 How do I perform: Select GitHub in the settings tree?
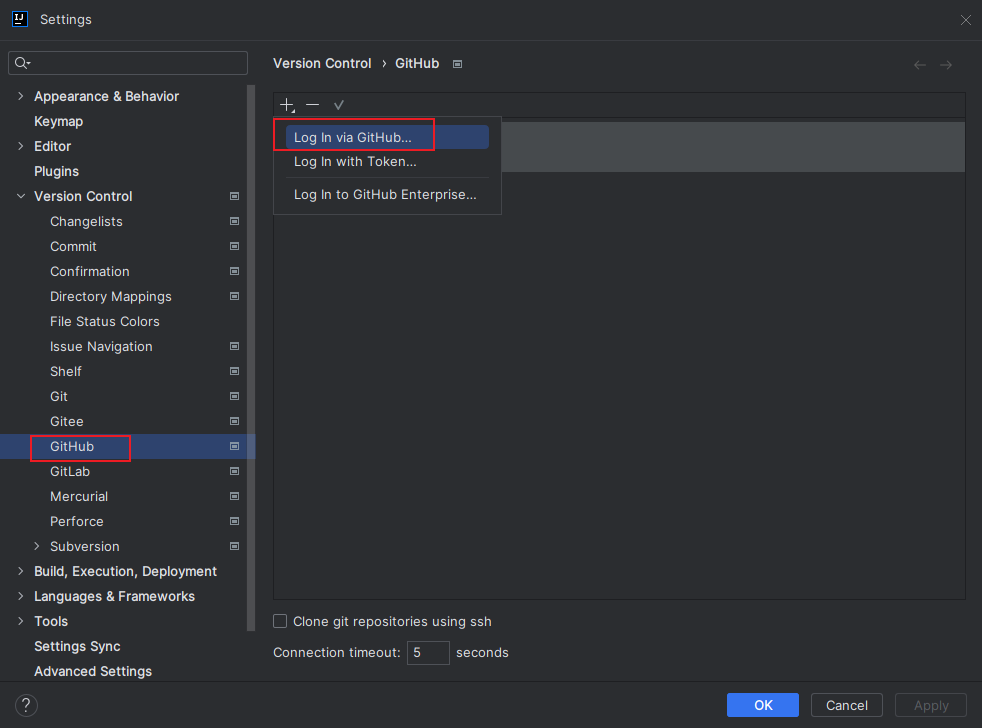click(x=72, y=447)
